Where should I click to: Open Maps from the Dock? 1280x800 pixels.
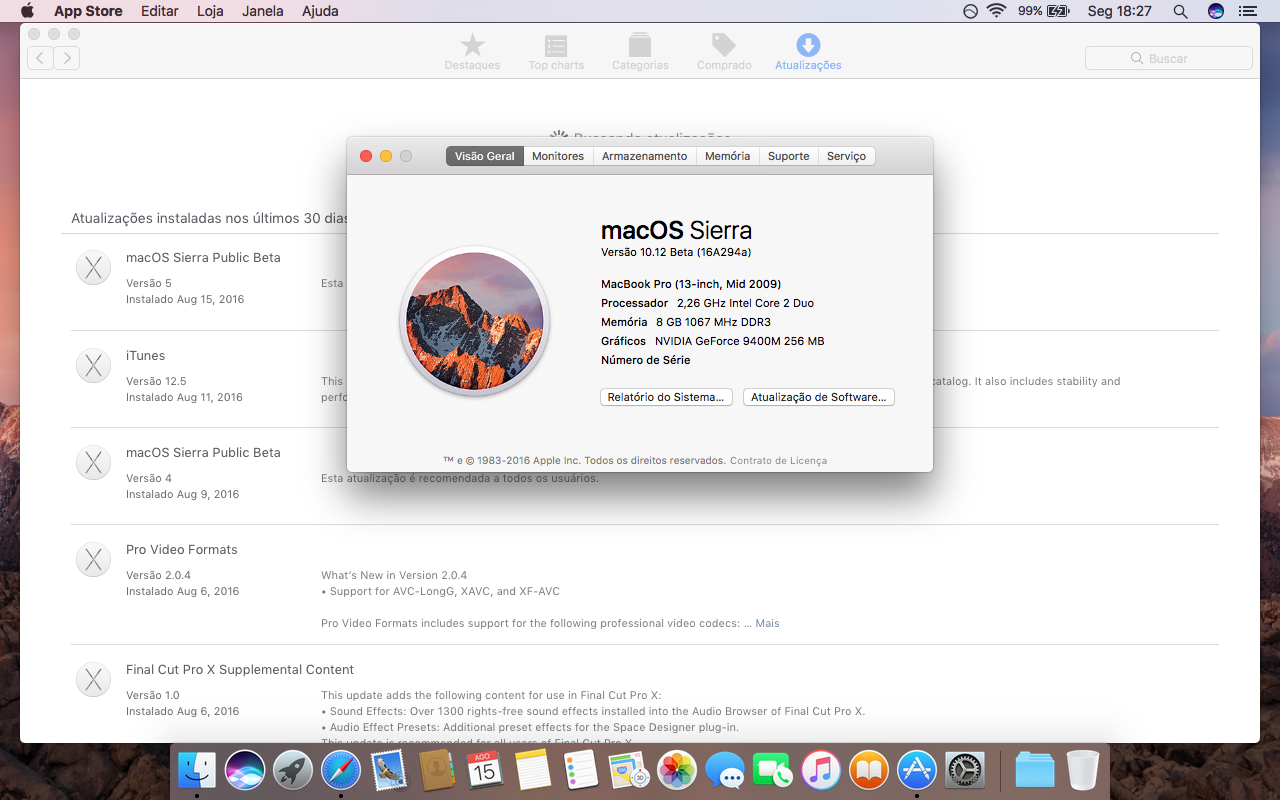629,770
